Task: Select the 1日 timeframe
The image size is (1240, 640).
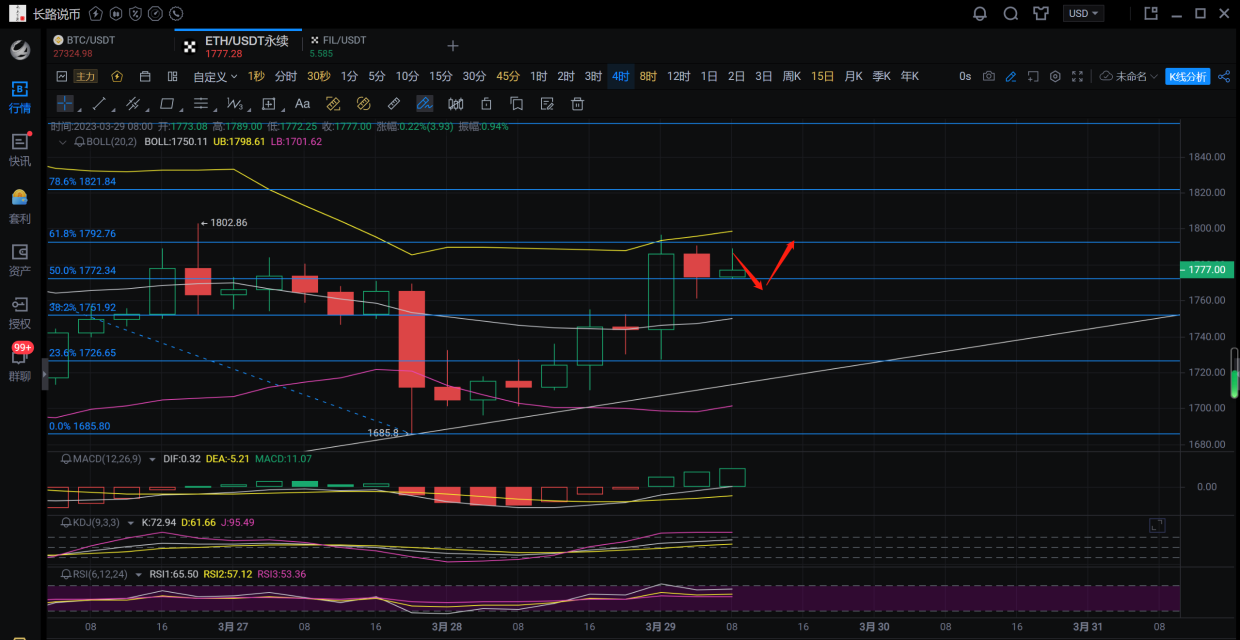Action: 709,77
